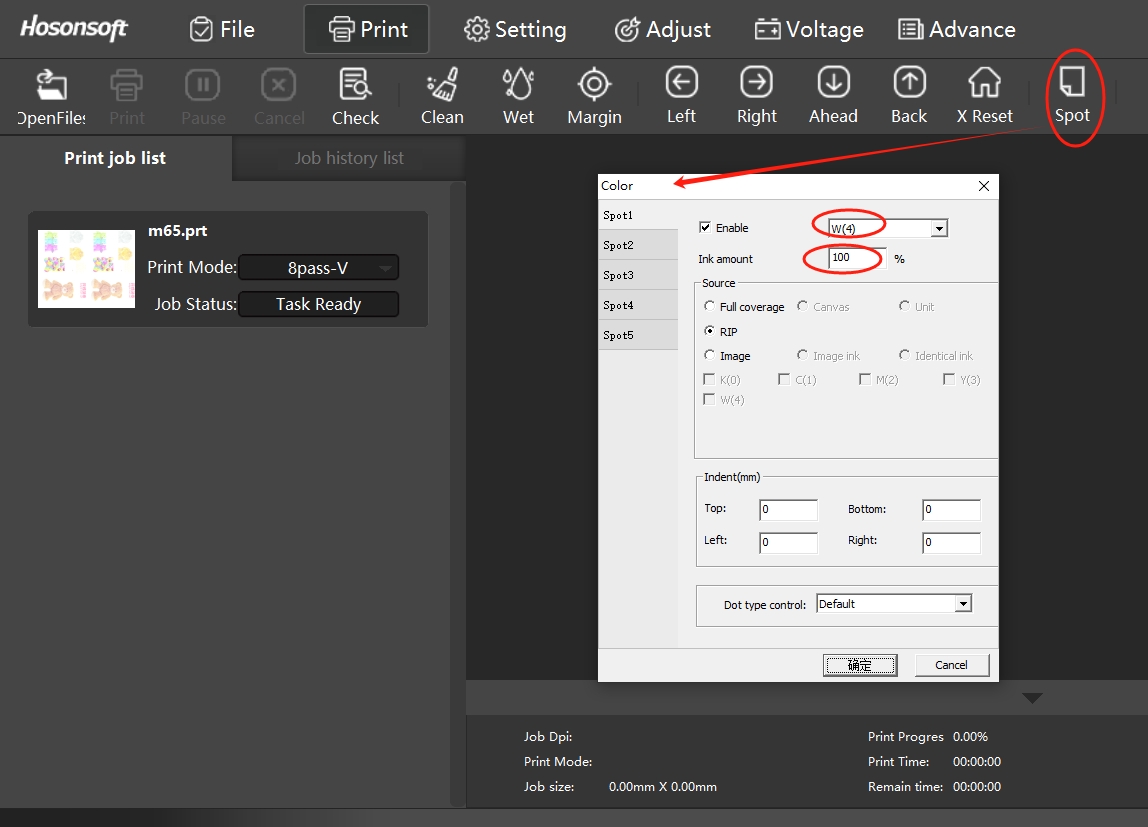Open the Margin target icon

594,86
